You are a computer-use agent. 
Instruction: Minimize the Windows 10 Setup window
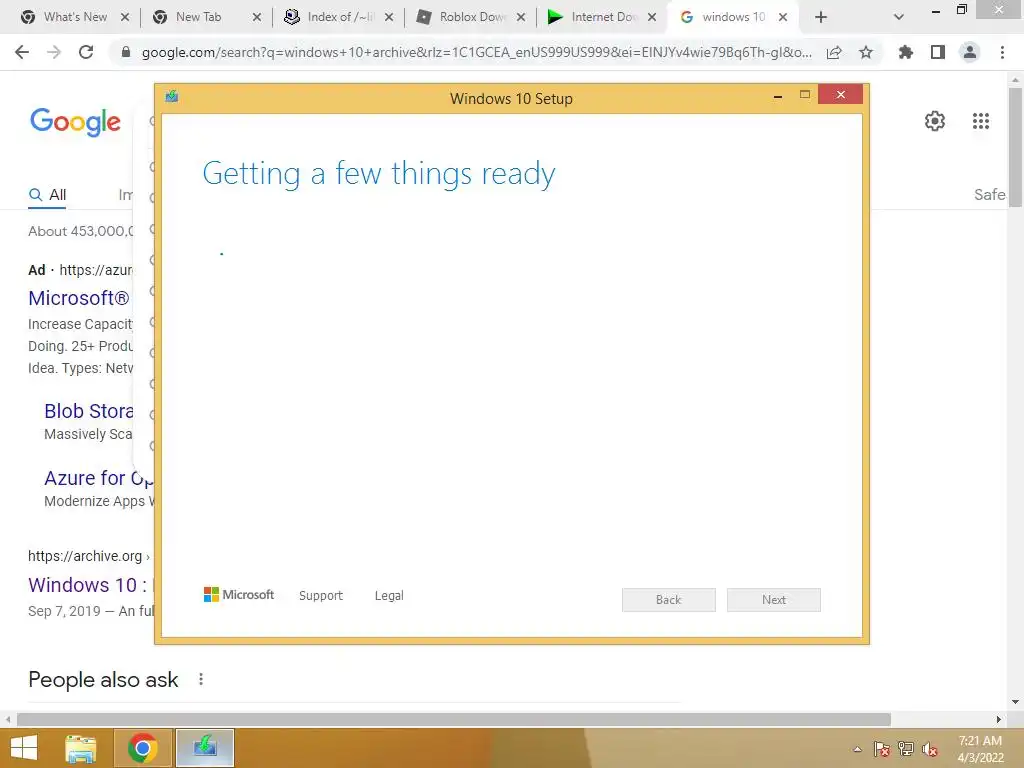(778, 95)
